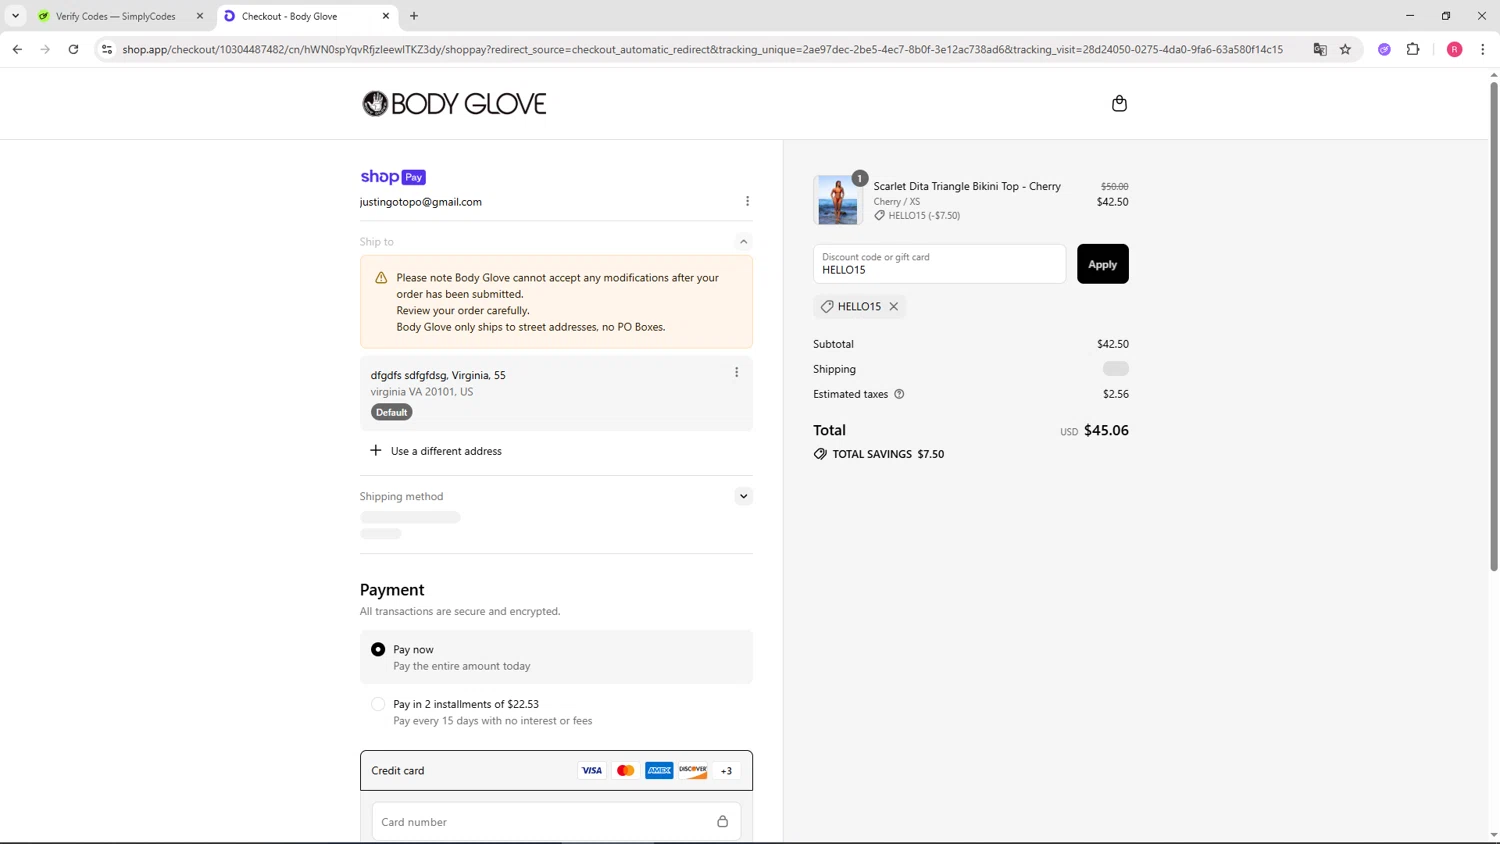Select Pay in 2 installments option

[x=378, y=704]
